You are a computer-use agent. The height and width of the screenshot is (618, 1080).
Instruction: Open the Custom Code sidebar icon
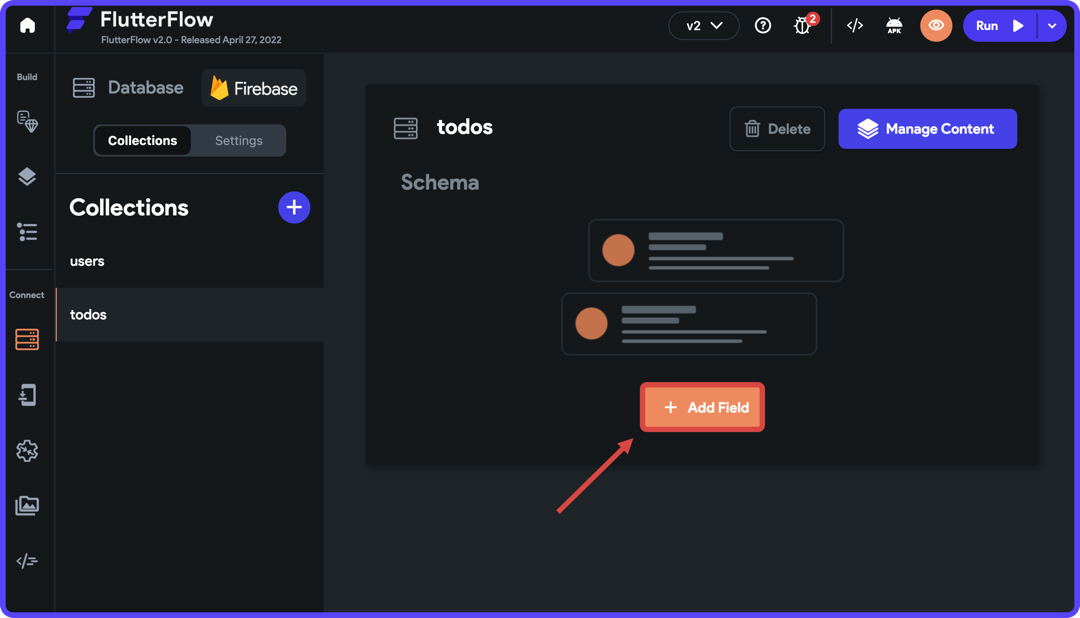[27, 560]
